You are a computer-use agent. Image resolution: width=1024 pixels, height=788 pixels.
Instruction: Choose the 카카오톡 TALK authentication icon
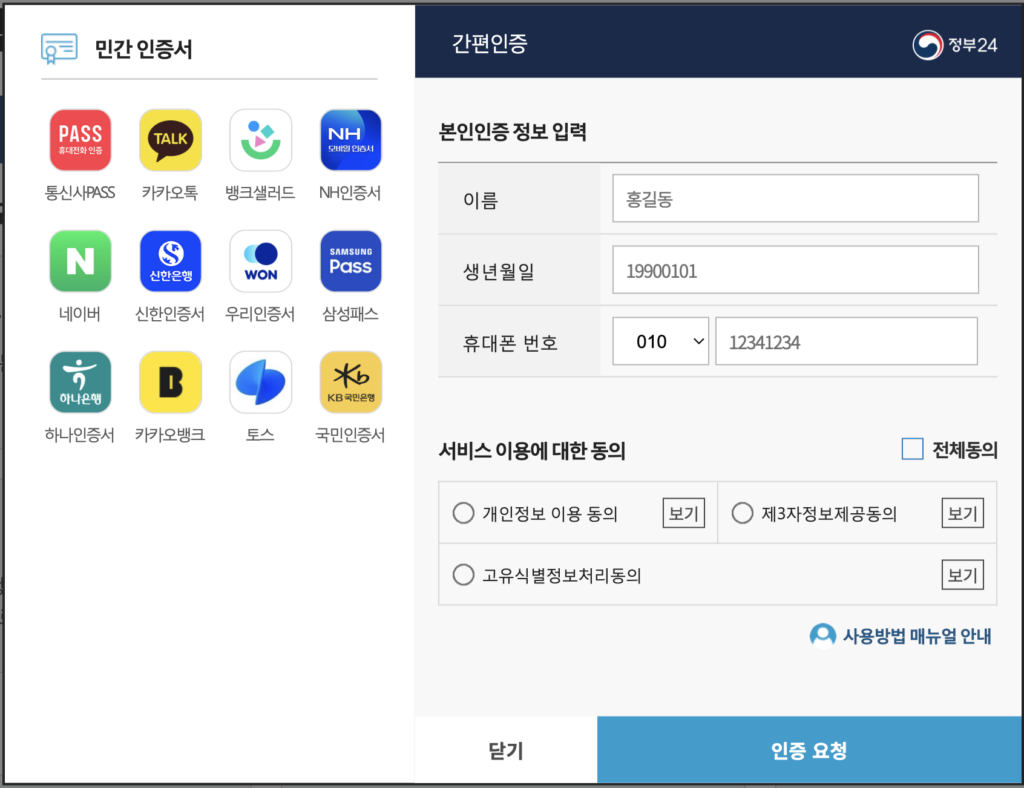tap(170, 140)
